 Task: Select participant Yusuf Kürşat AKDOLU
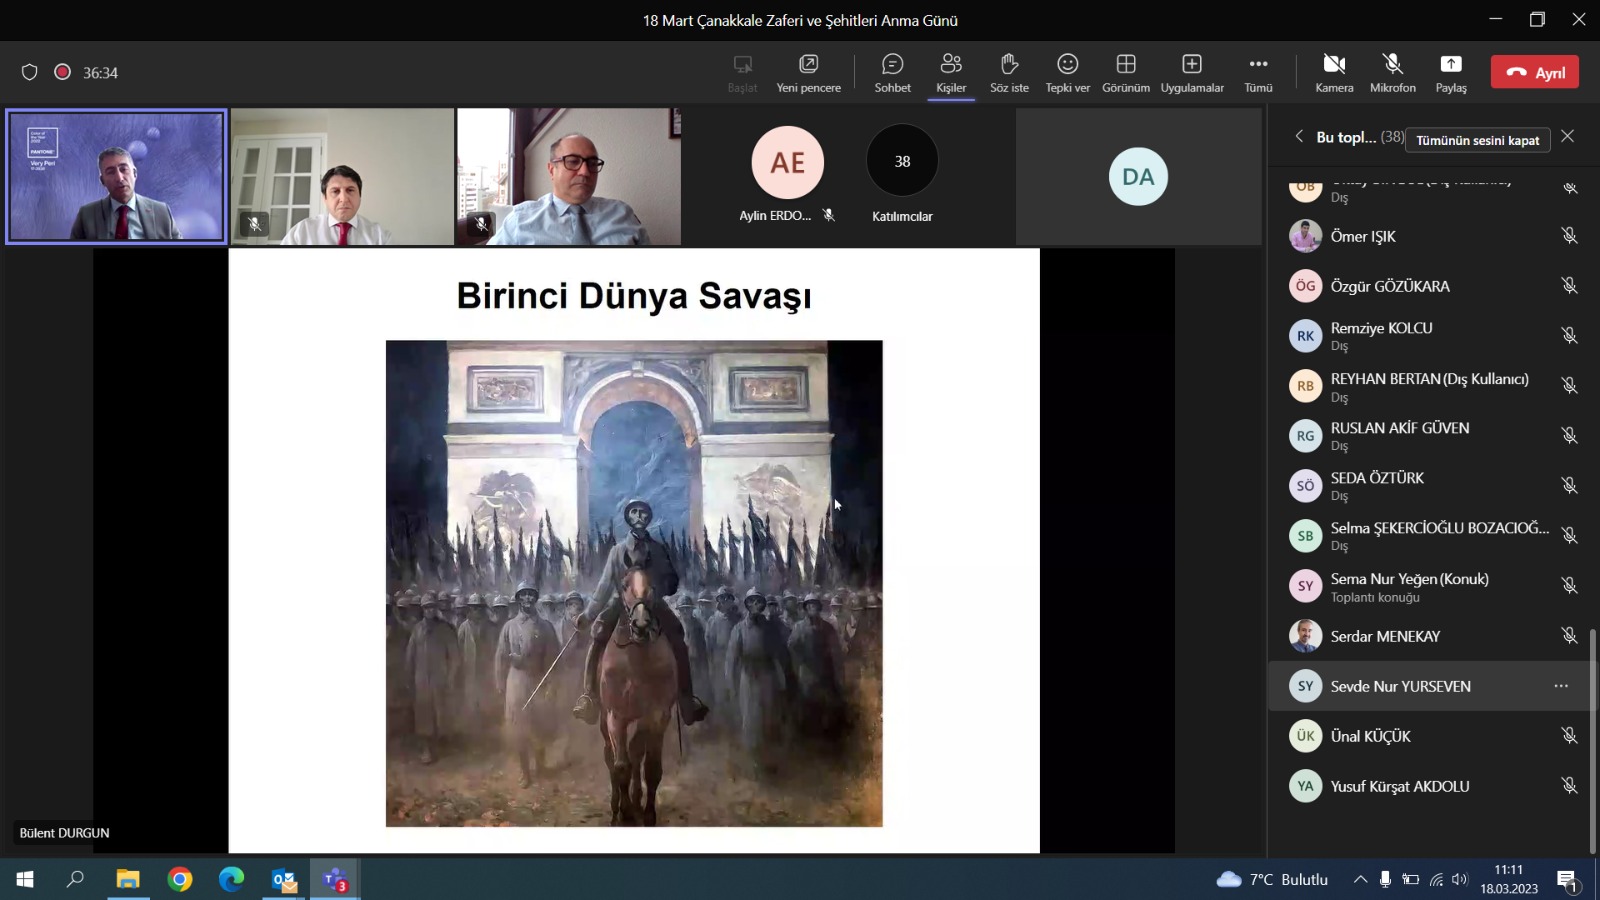click(1430, 786)
